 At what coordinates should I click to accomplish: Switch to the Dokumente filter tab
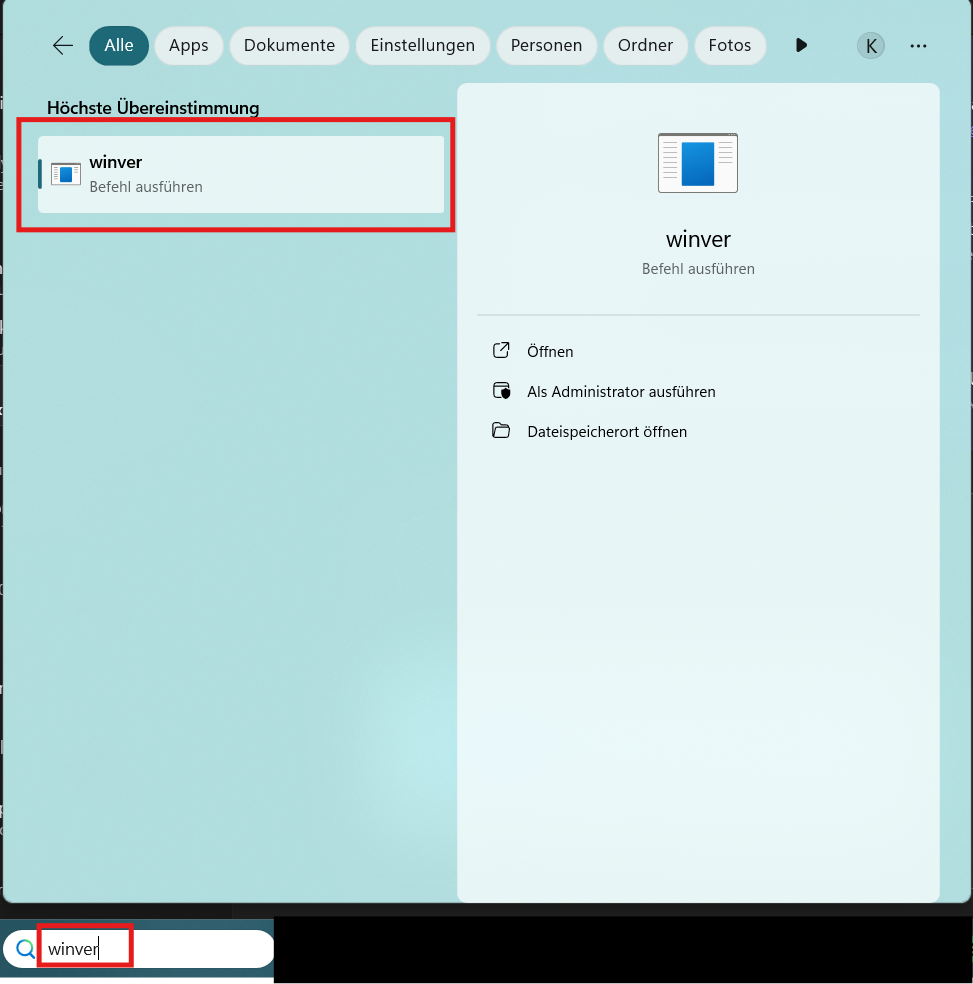point(289,46)
